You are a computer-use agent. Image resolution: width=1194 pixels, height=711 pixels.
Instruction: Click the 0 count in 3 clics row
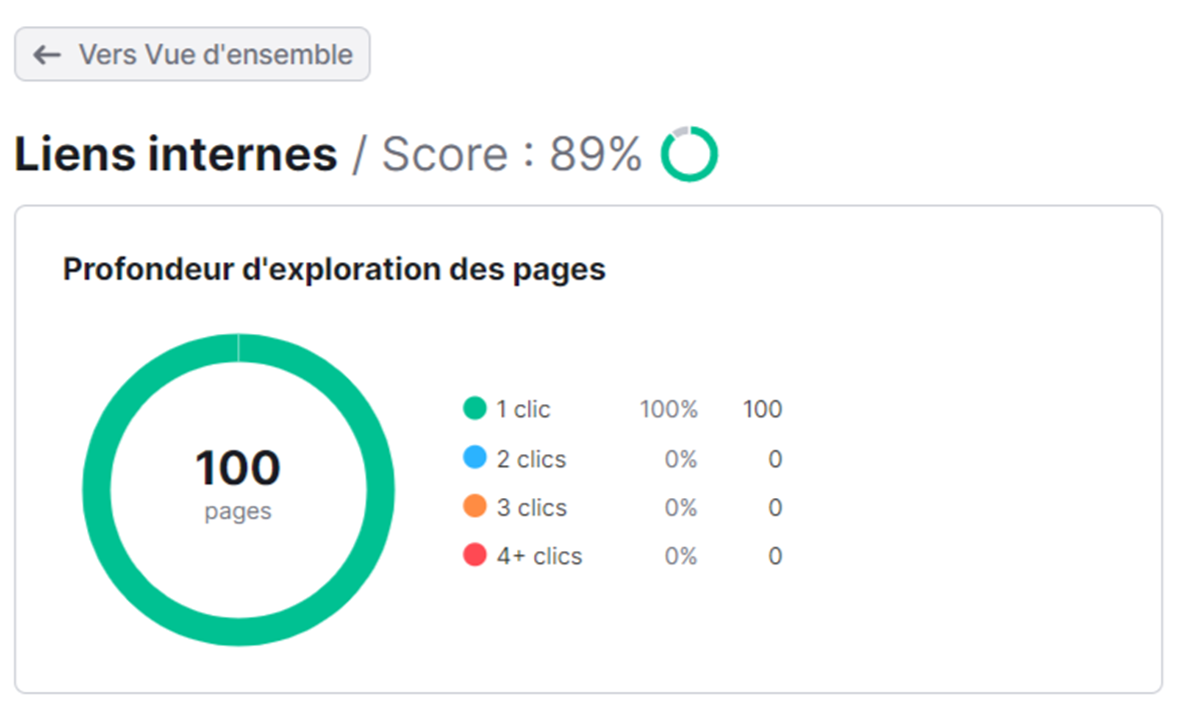[775, 508]
